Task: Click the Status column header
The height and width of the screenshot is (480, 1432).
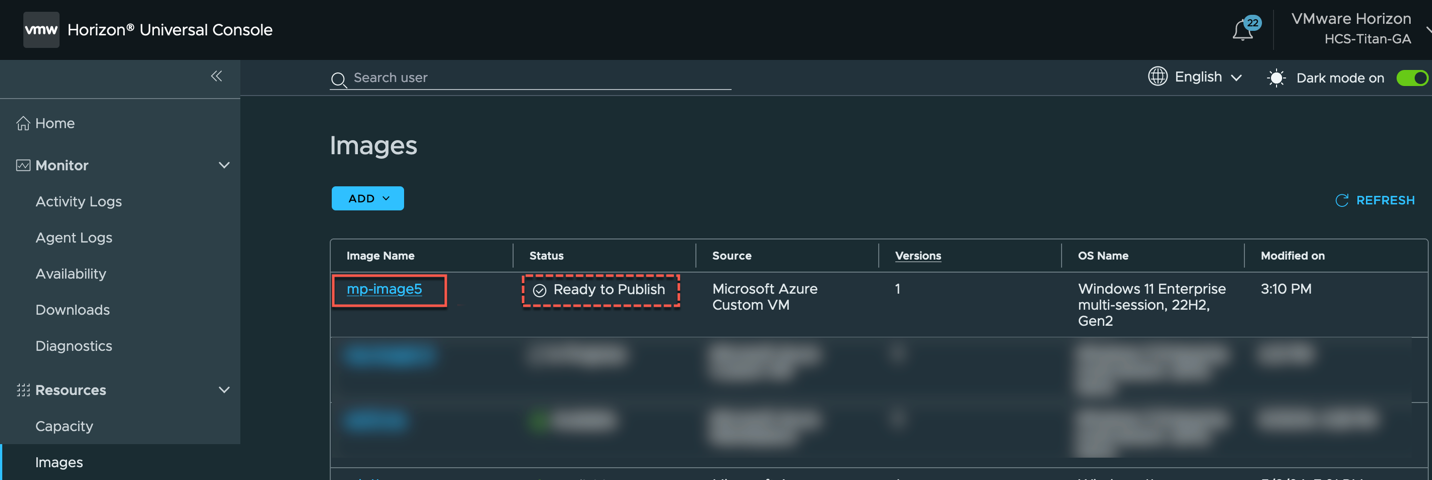Action: point(546,256)
